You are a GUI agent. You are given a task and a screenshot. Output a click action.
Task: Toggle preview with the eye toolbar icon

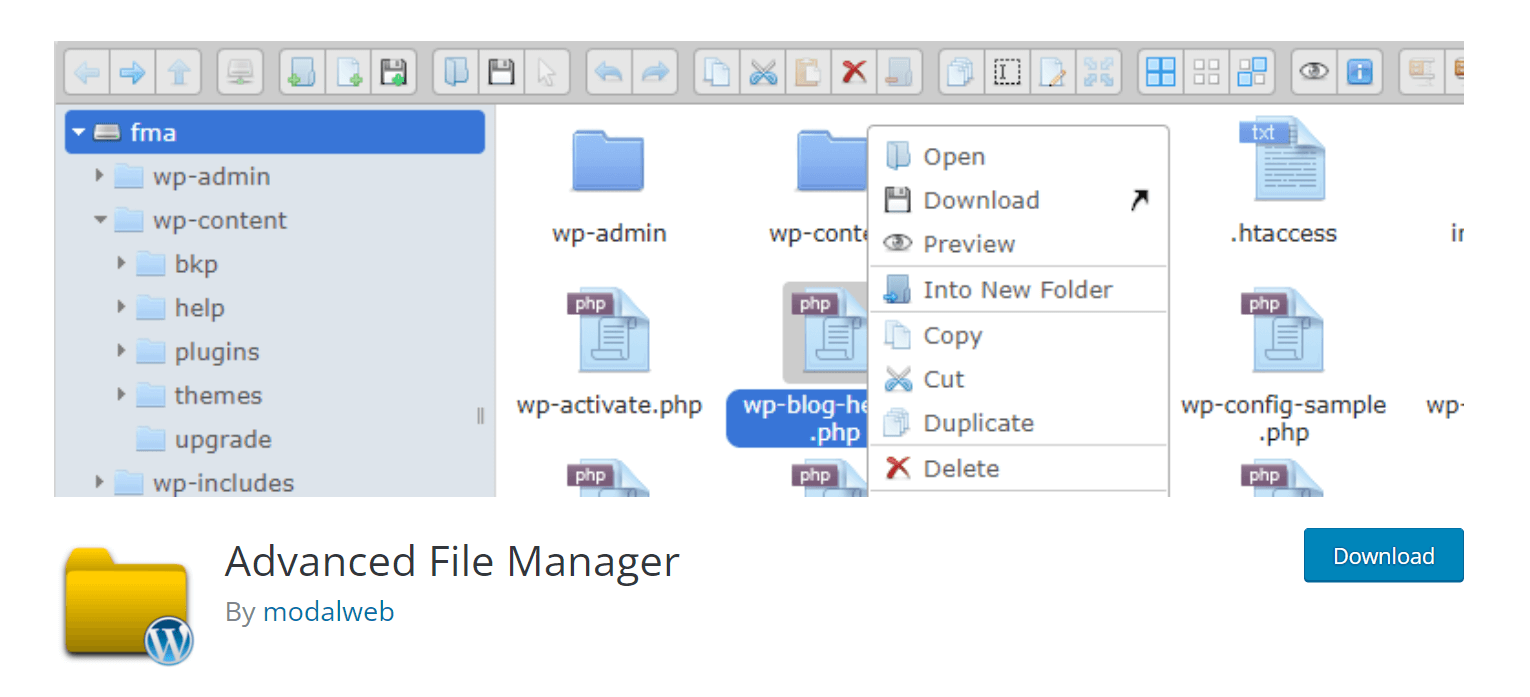(1314, 72)
